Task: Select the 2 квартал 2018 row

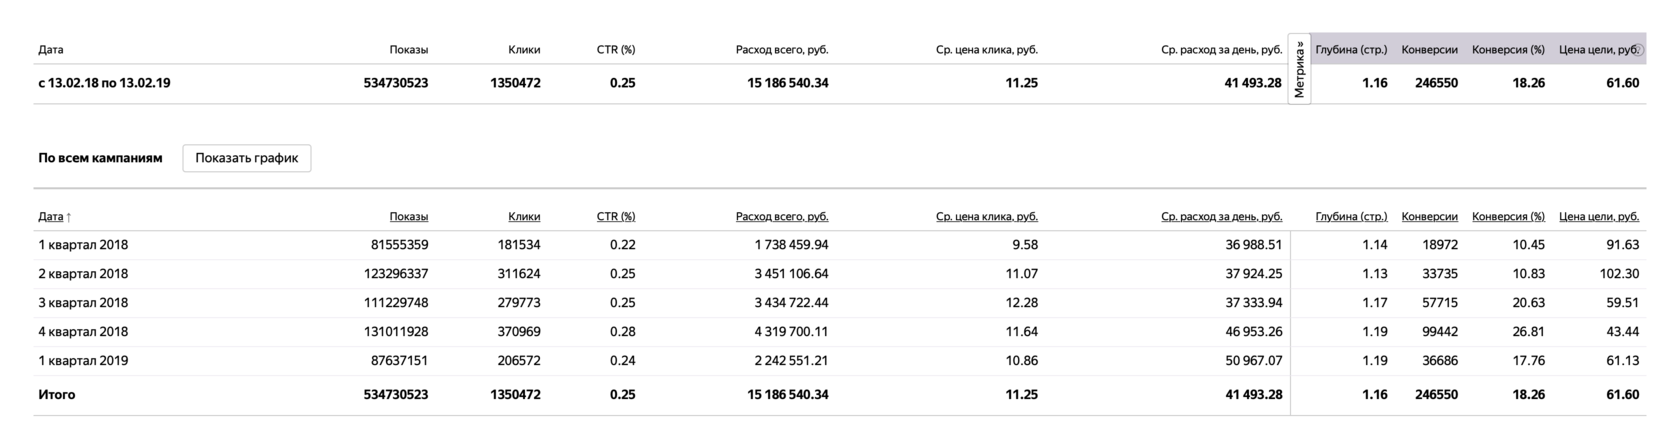Action: tap(83, 274)
